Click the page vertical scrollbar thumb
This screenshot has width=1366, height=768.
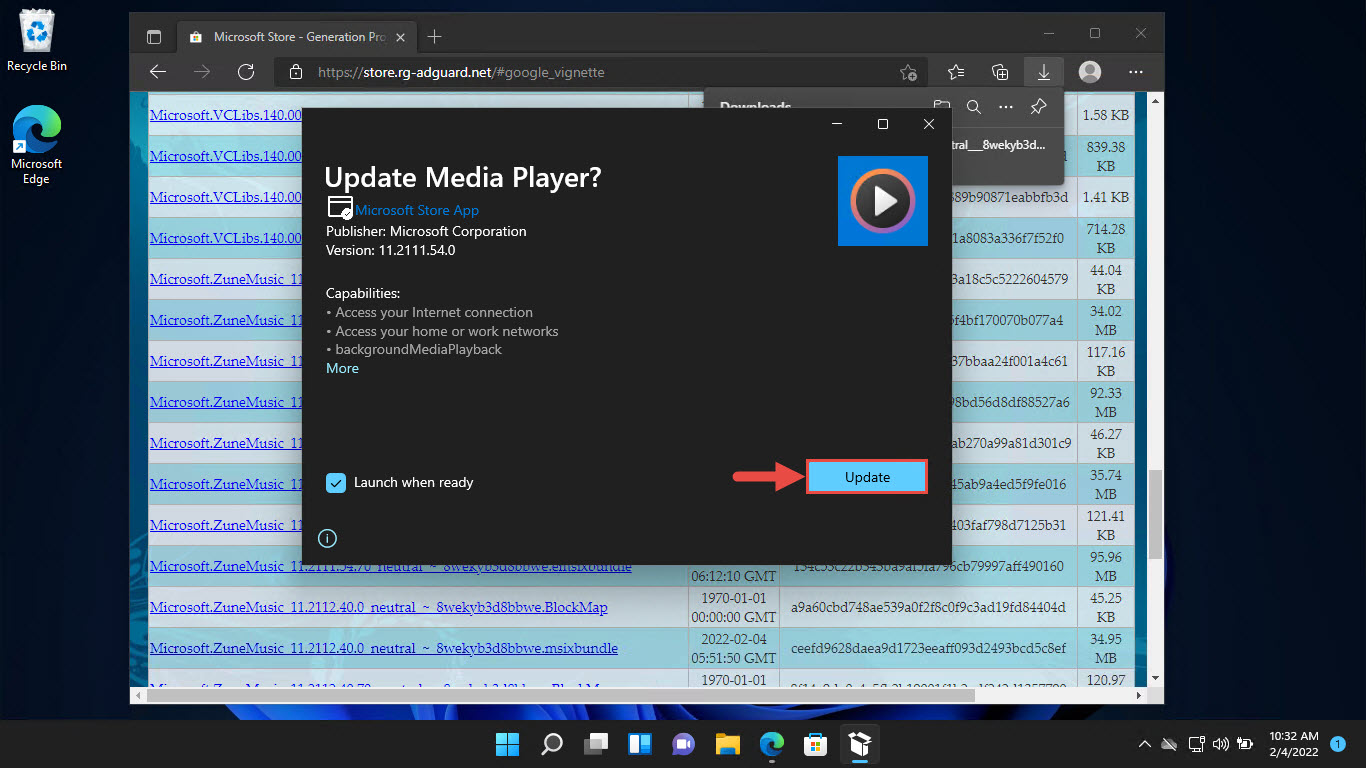(1156, 514)
